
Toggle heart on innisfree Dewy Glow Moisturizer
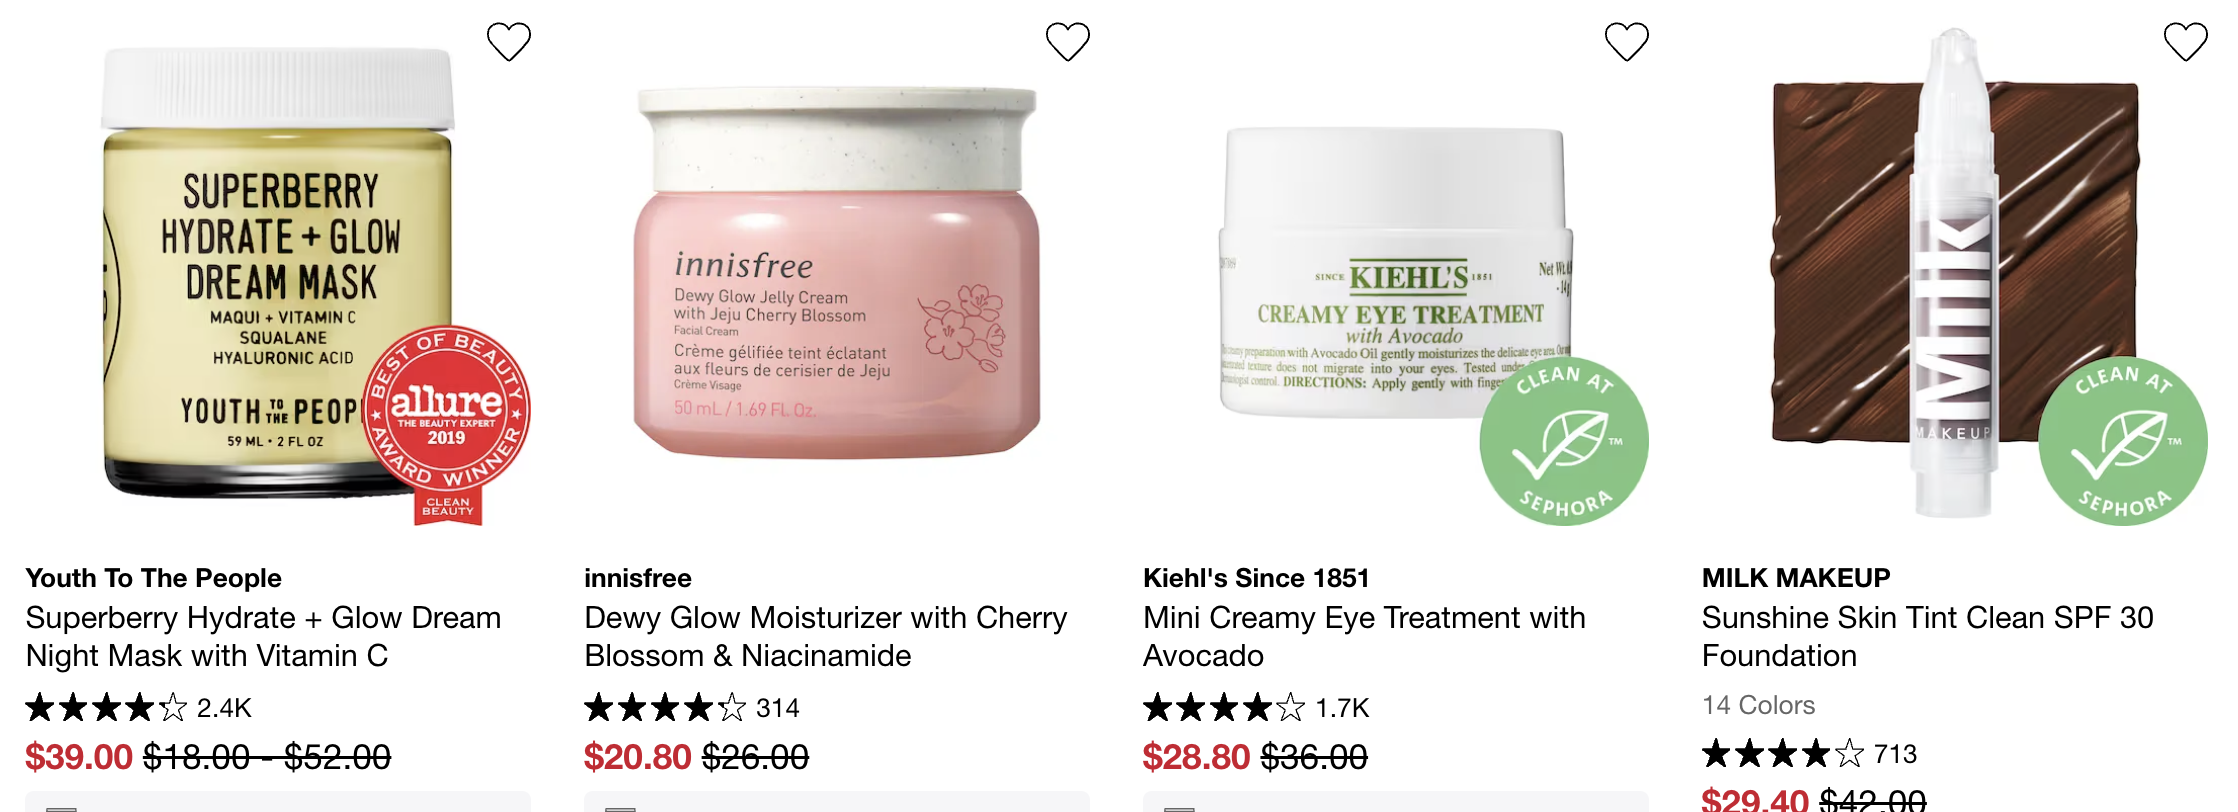click(1067, 42)
